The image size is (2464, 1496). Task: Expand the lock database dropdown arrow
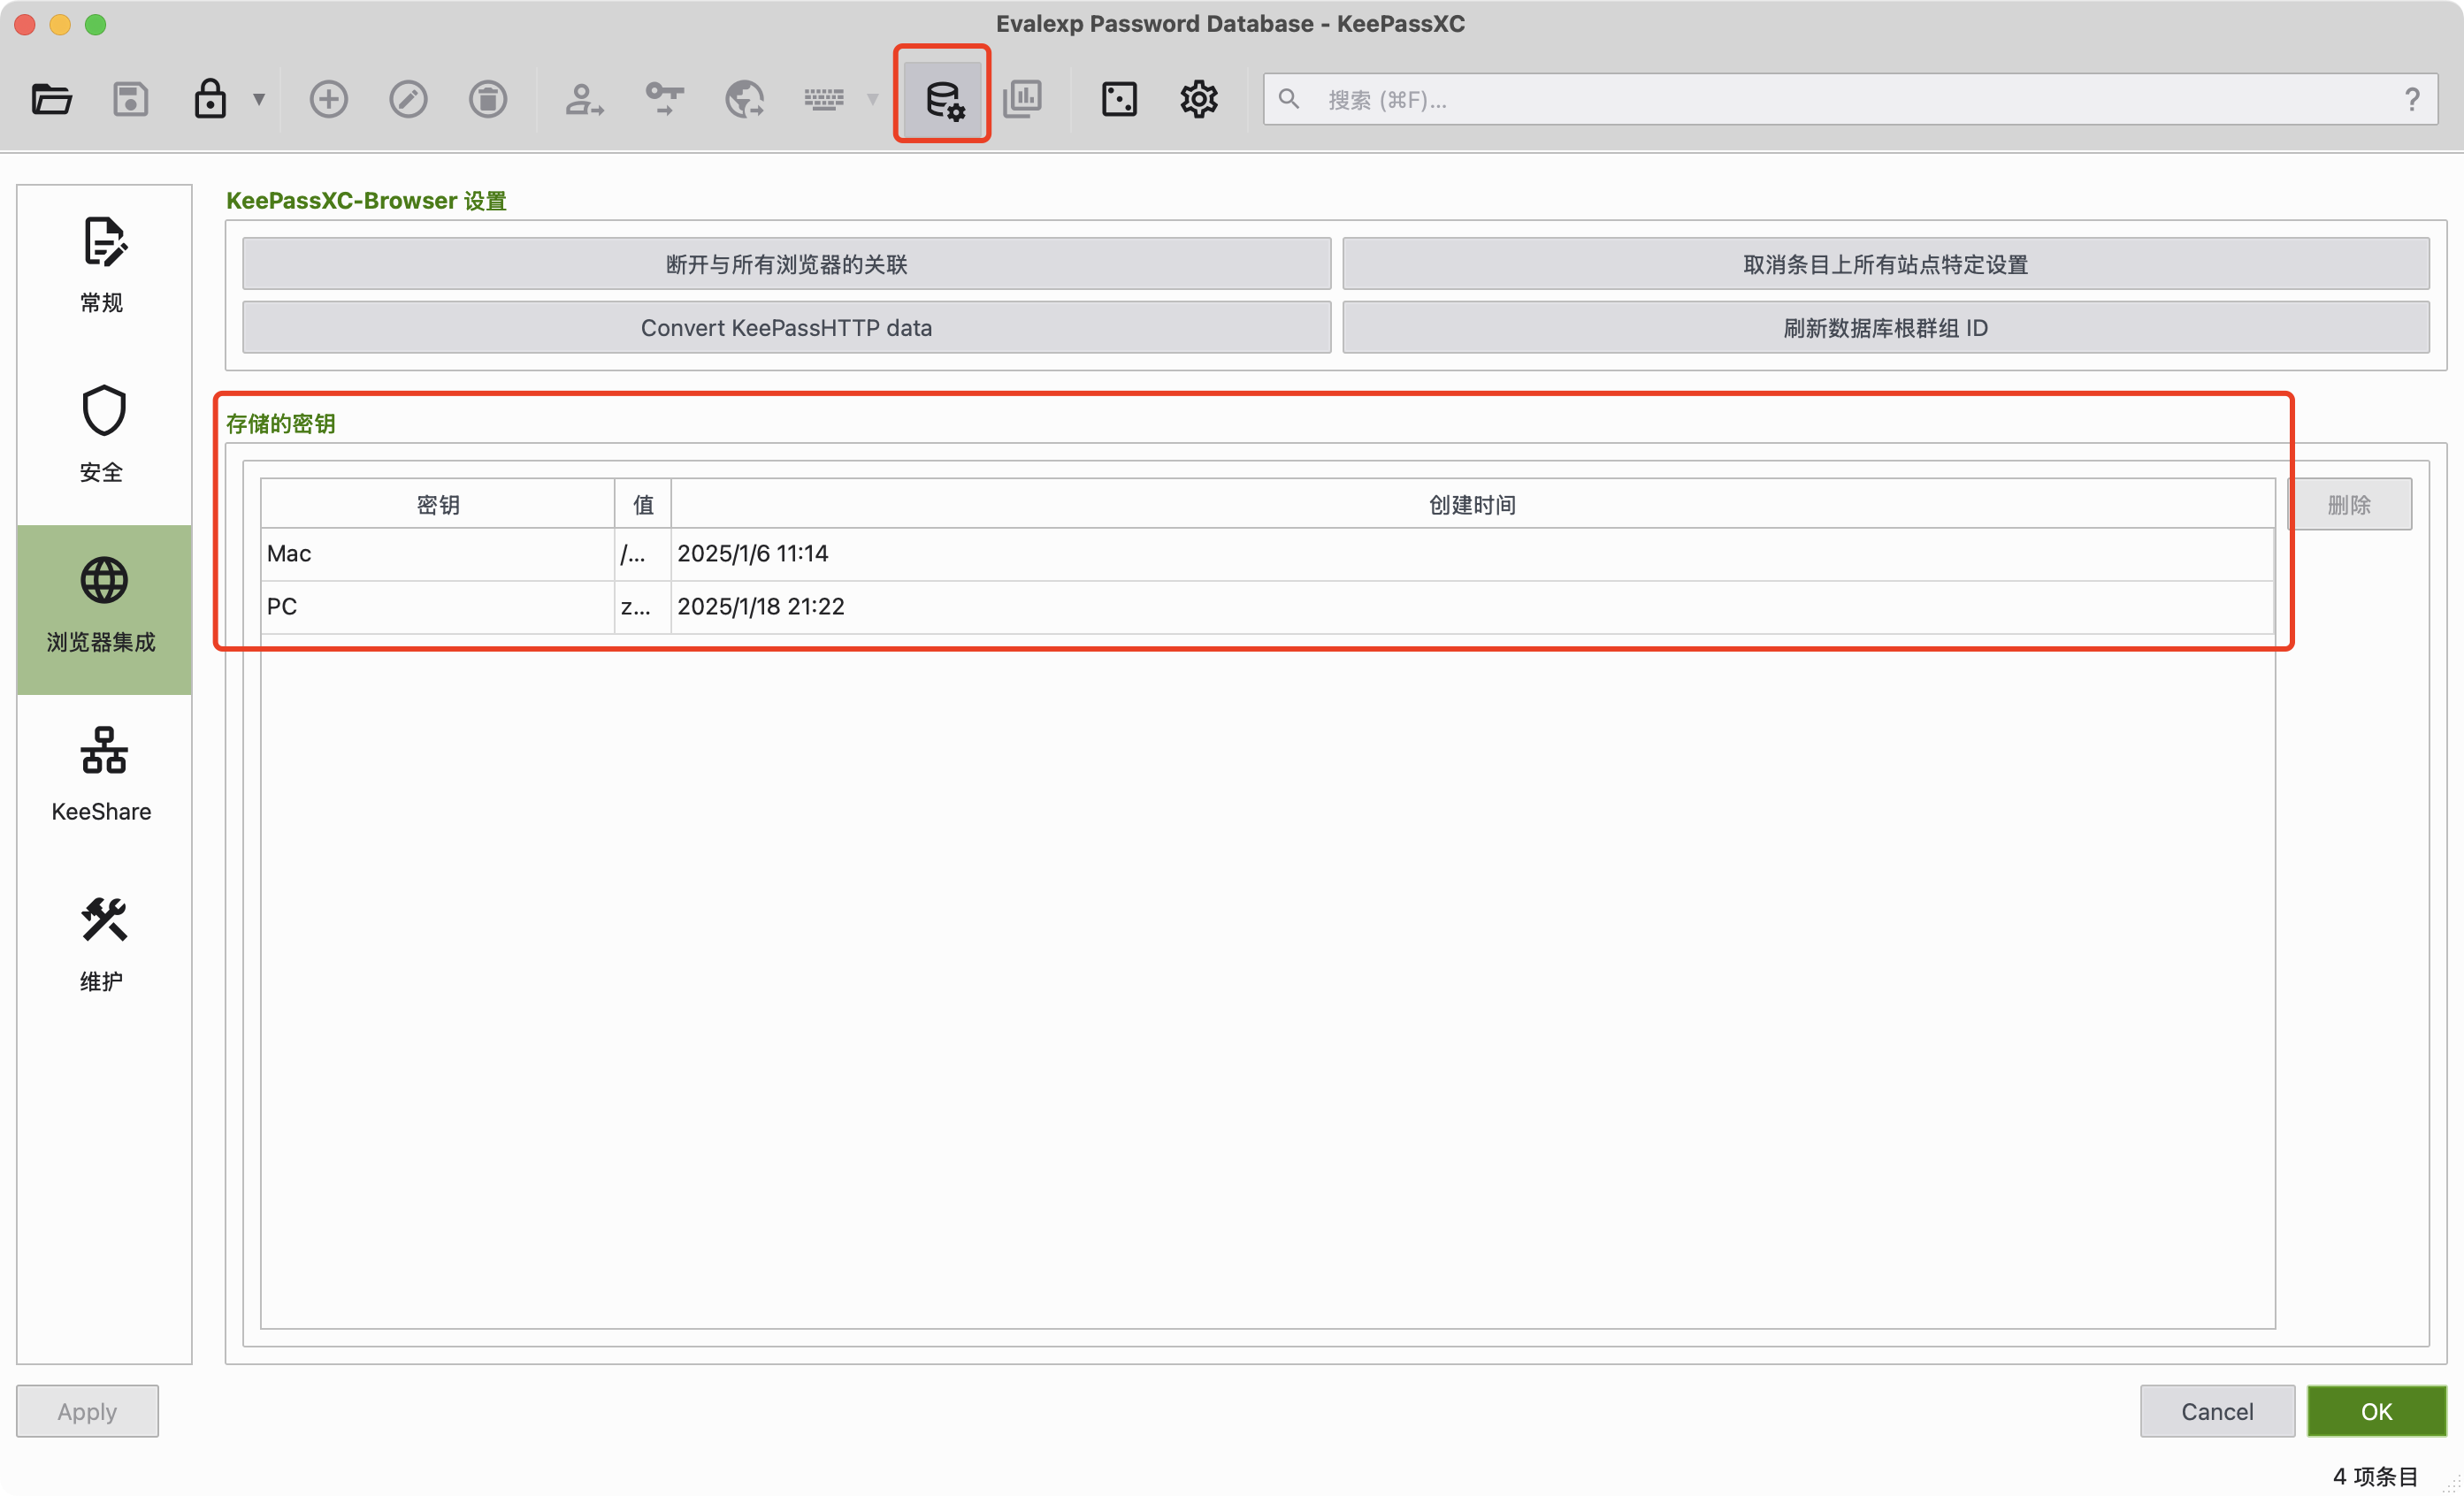coord(259,99)
